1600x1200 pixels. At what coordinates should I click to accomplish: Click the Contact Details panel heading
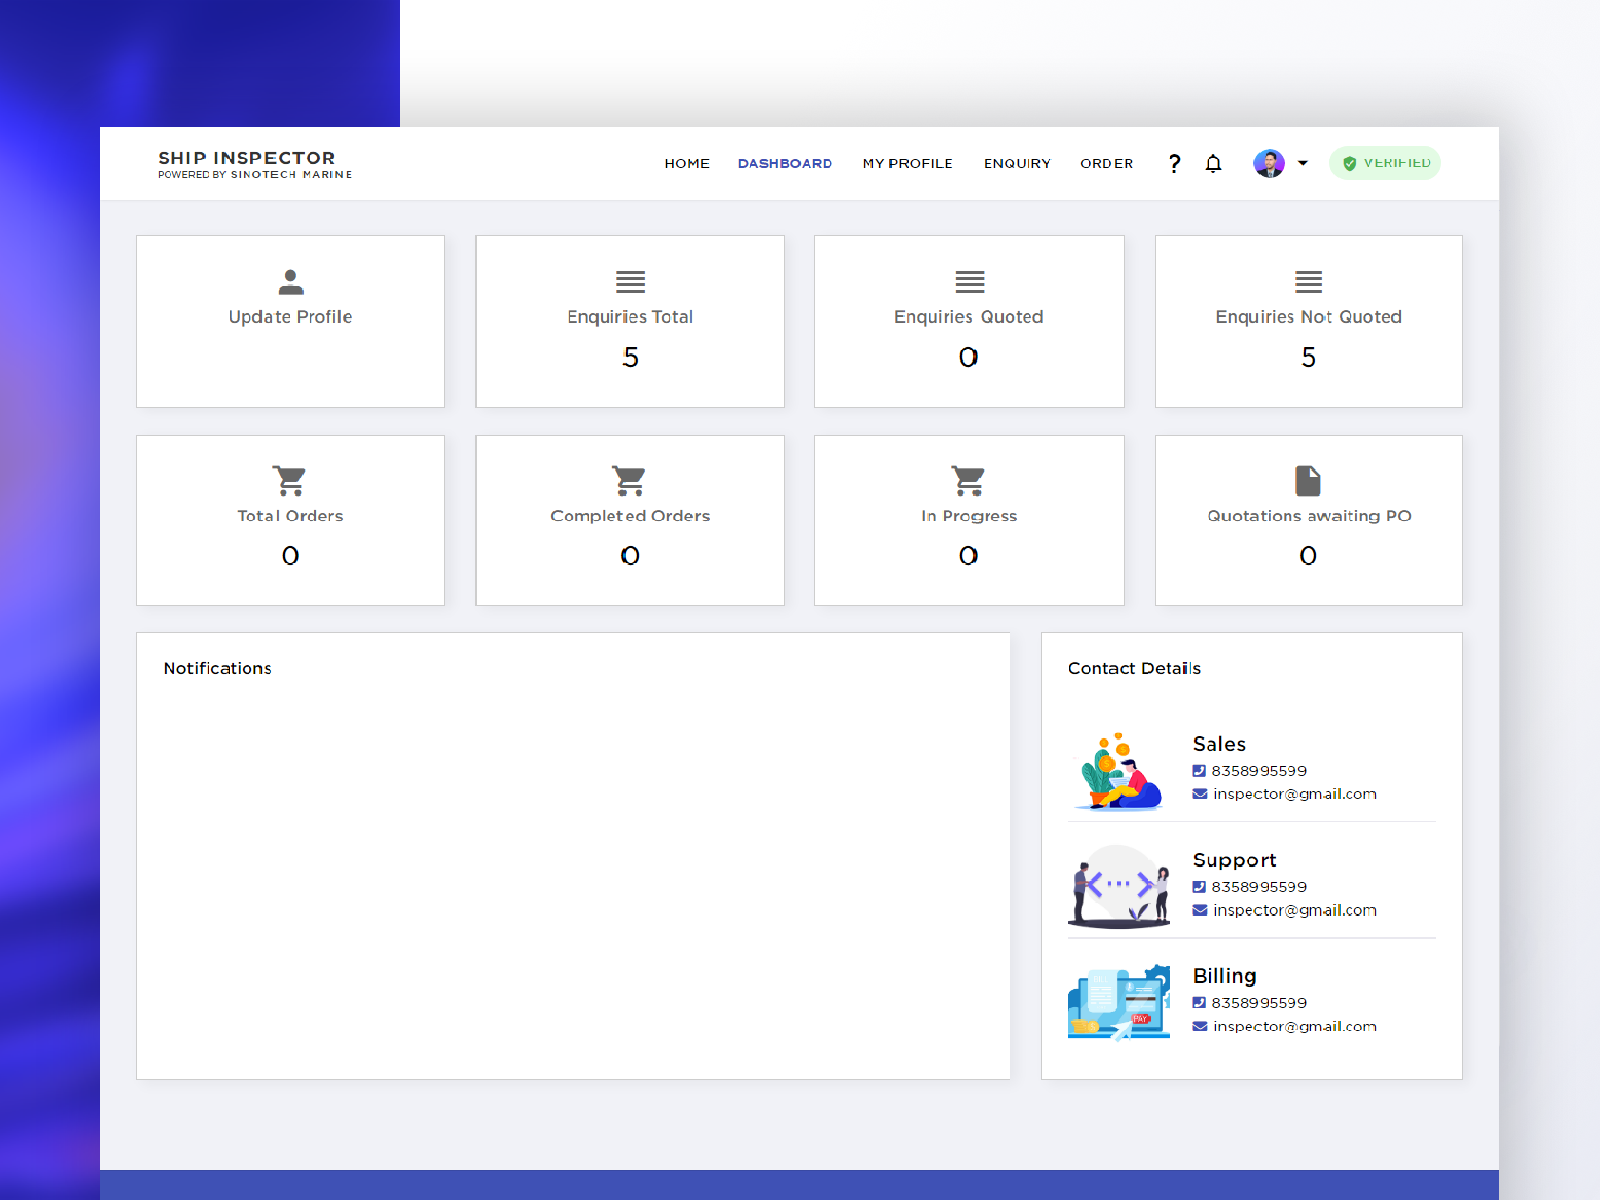click(x=1134, y=668)
